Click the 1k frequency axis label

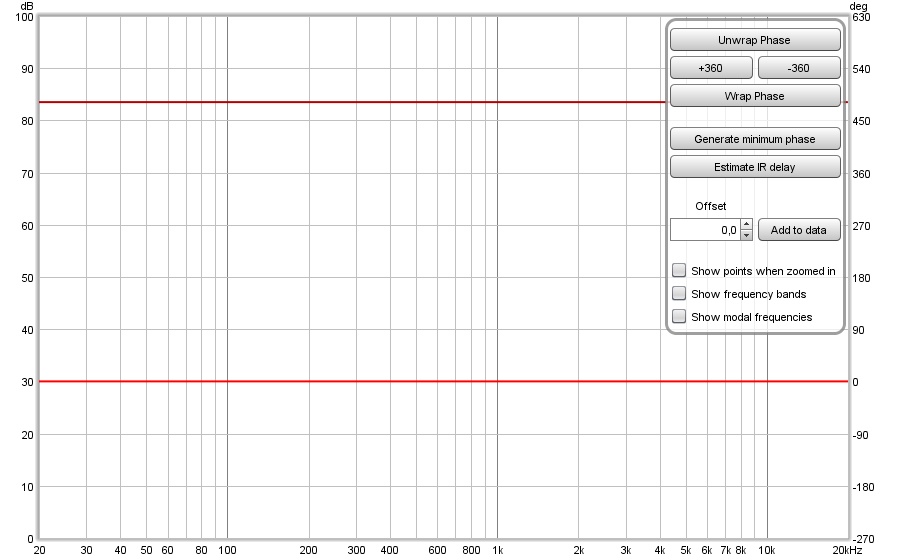[x=497, y=550]
